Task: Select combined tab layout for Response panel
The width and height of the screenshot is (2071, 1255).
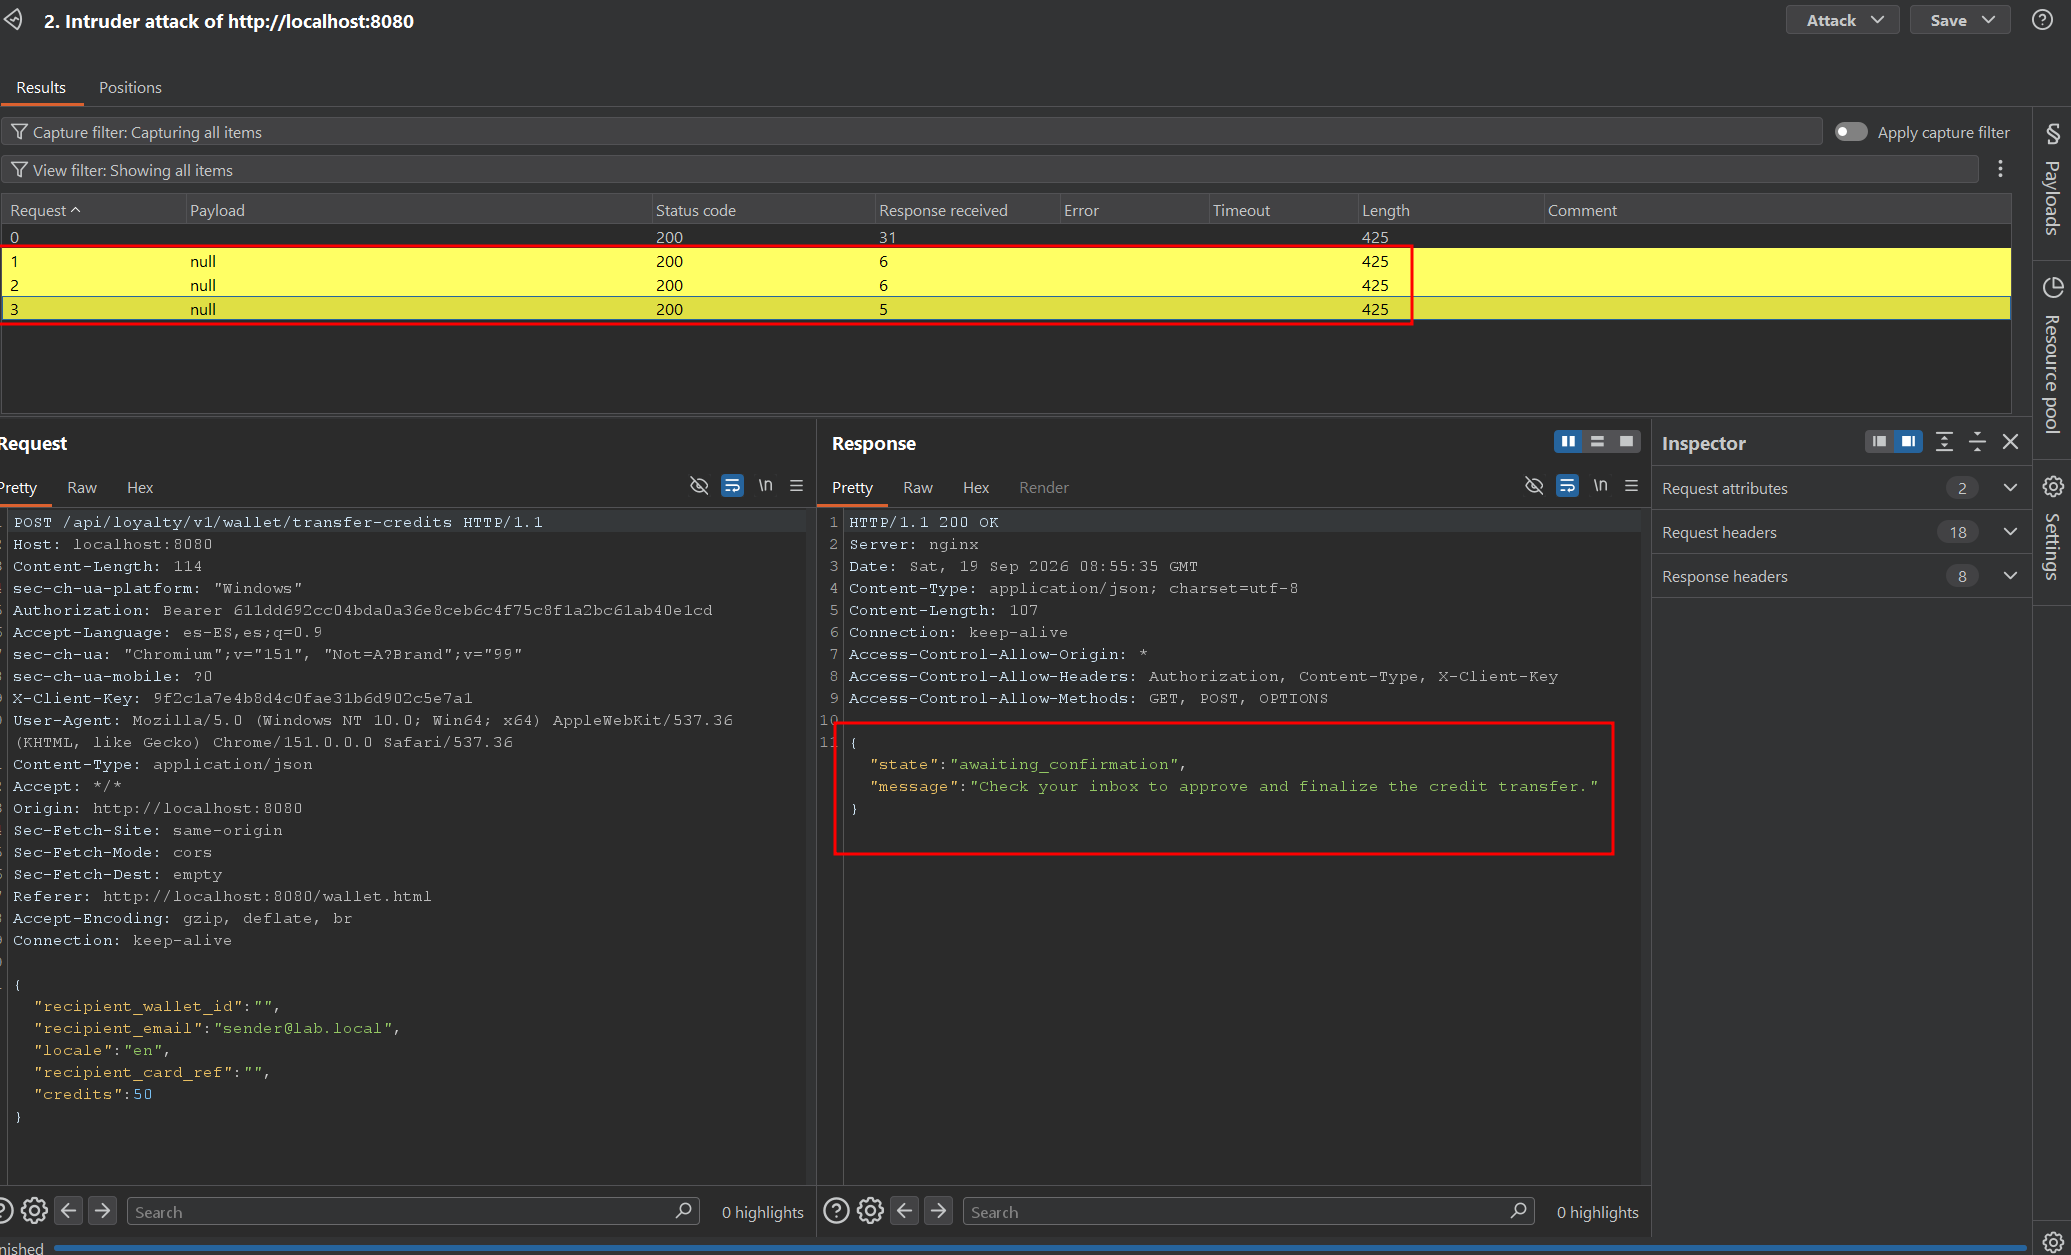Action: click(1626, 442)
